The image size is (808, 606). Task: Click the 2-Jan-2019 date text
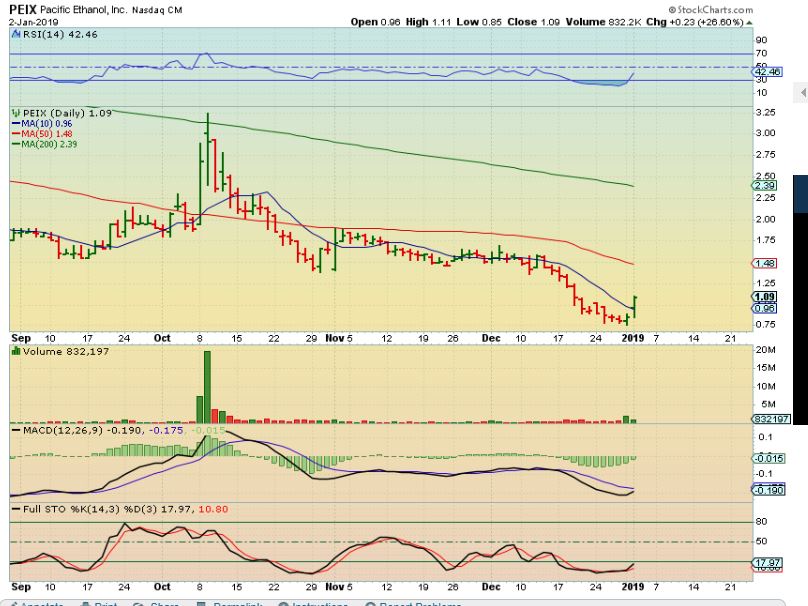click(x=34, y=22)
